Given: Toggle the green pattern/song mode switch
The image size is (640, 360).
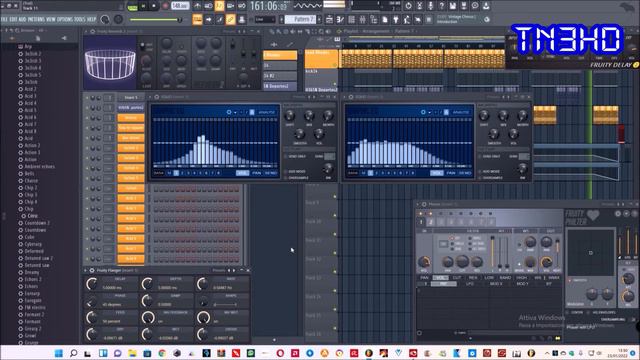Looking at the screenshot, I should click(x=133, y=7).
